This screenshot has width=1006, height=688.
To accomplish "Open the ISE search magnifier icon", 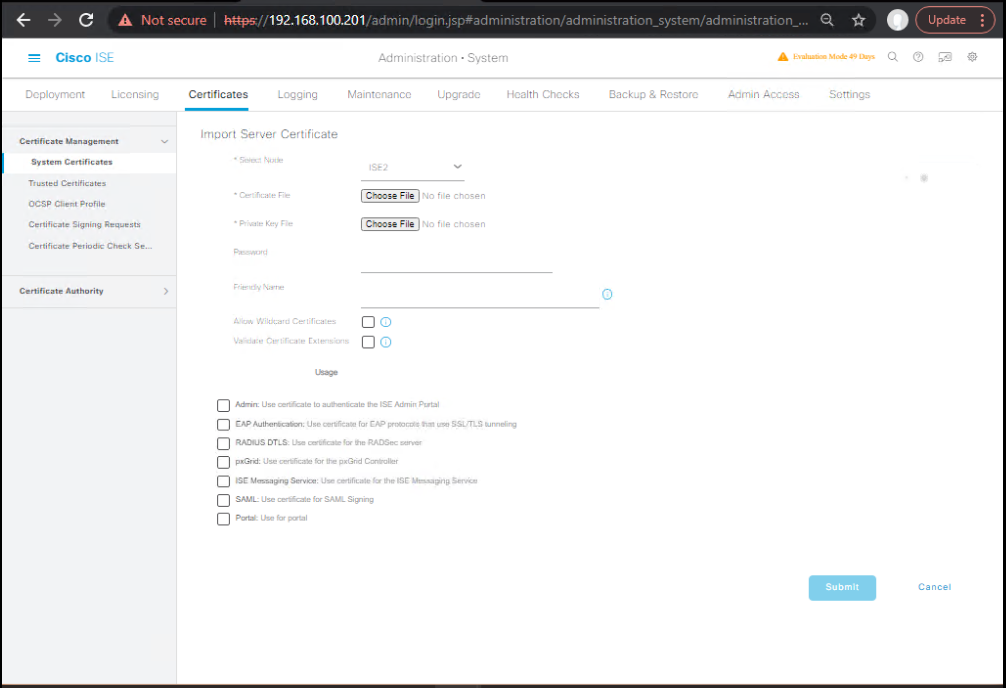I will click(892, 56).
